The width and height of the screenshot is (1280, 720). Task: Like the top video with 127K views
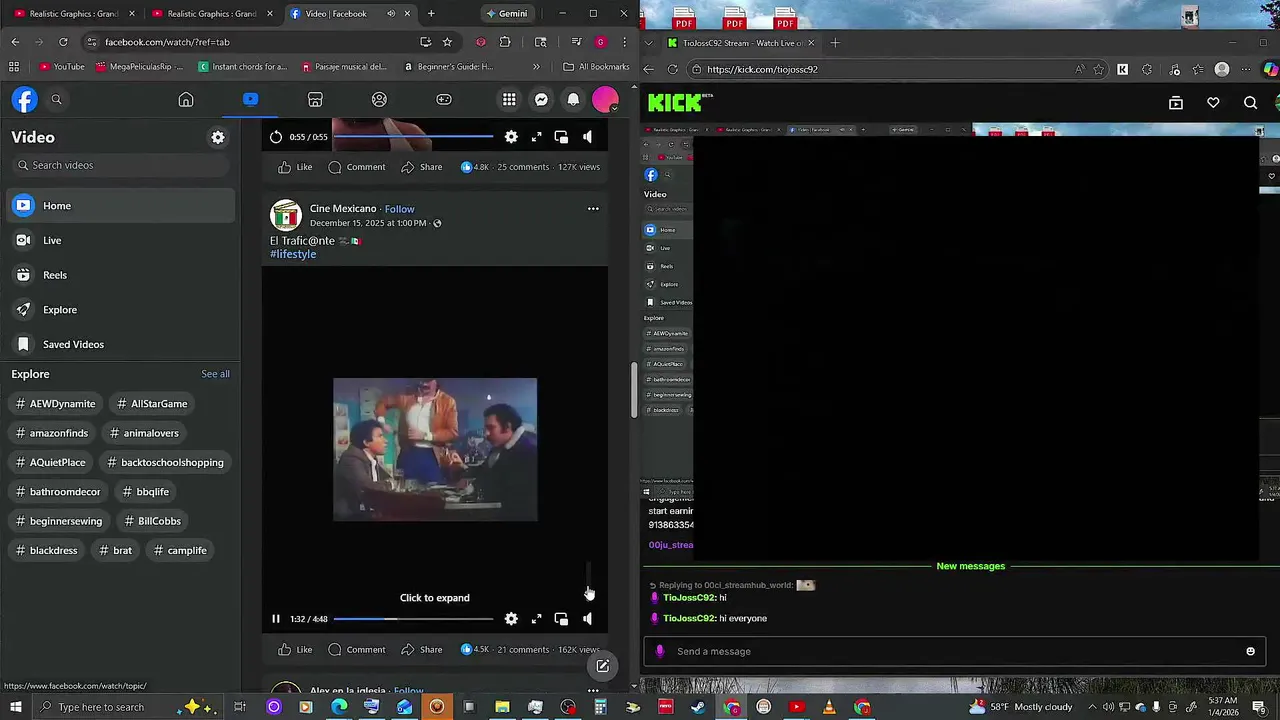[x=295, y=167]
